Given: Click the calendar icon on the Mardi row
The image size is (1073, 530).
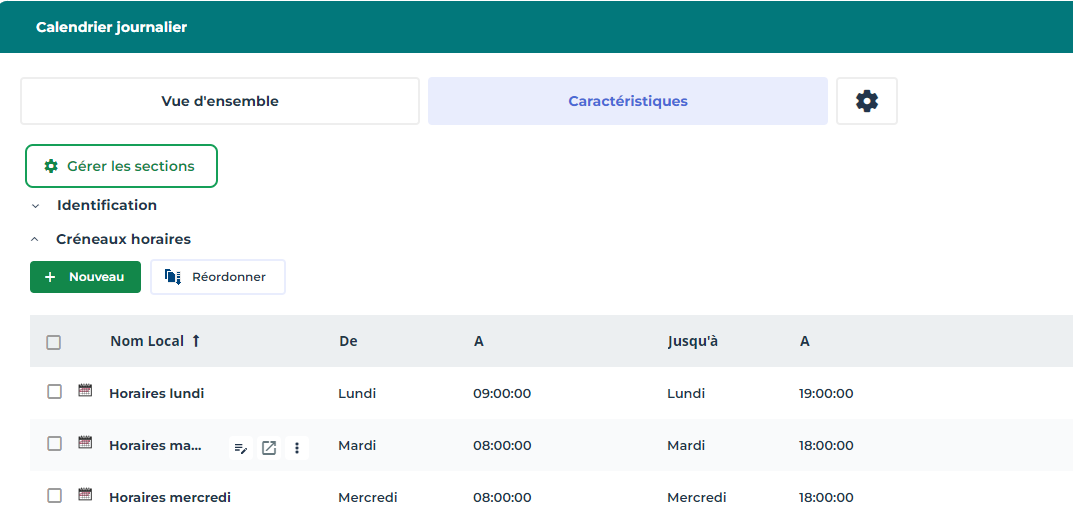Looking at the screenshot, I should [85, 443].
